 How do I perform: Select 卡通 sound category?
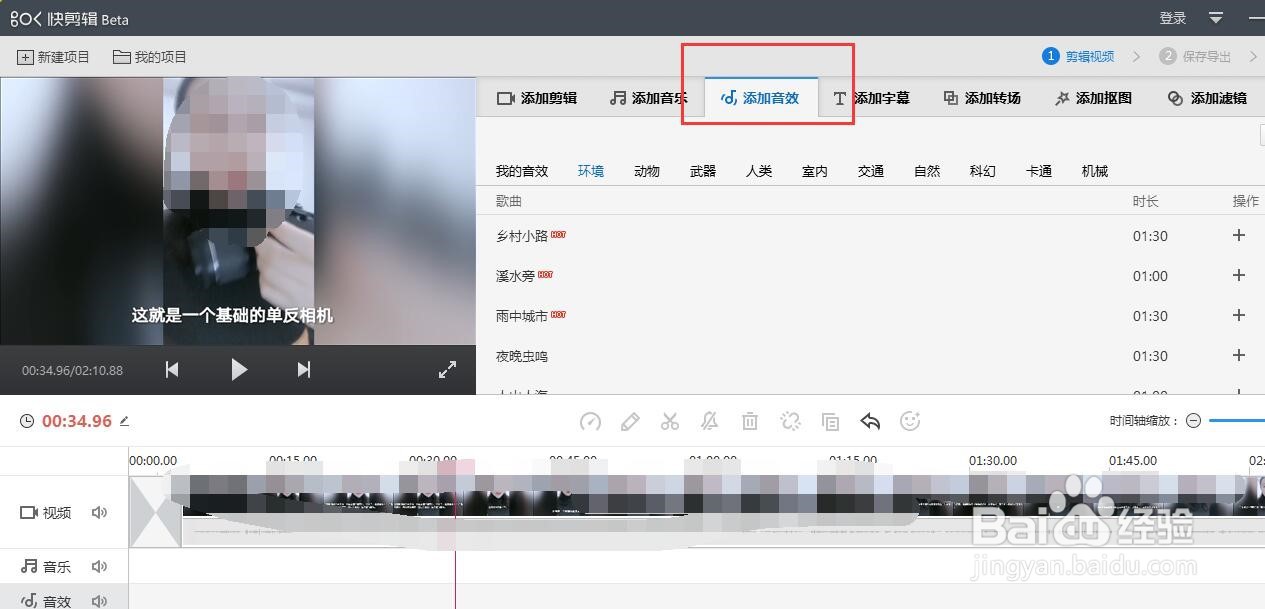[x=1039, y=171]
